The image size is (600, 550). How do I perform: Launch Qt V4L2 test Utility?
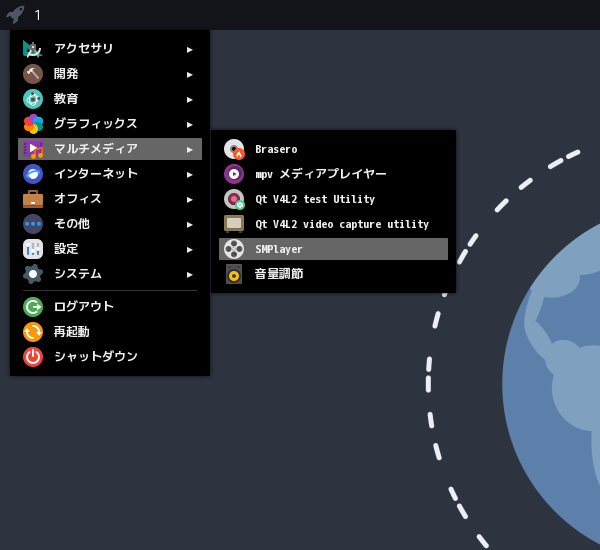click(x=333, y=199)
